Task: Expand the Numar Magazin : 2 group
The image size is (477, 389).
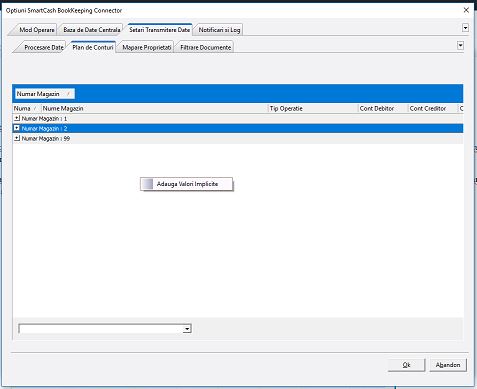Action: point(17,128)
